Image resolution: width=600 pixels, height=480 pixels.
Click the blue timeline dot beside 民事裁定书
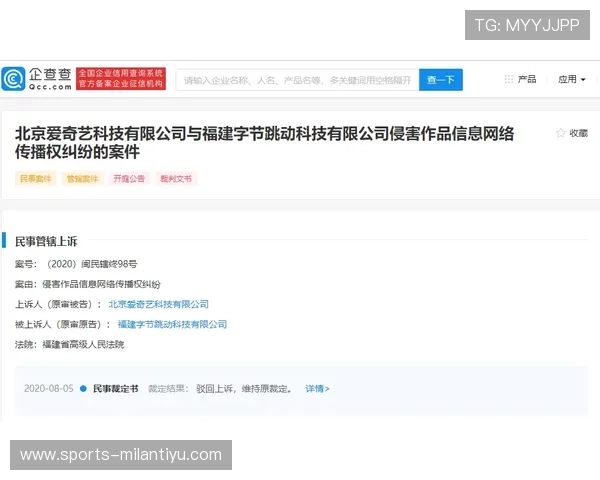coord(83,389)
